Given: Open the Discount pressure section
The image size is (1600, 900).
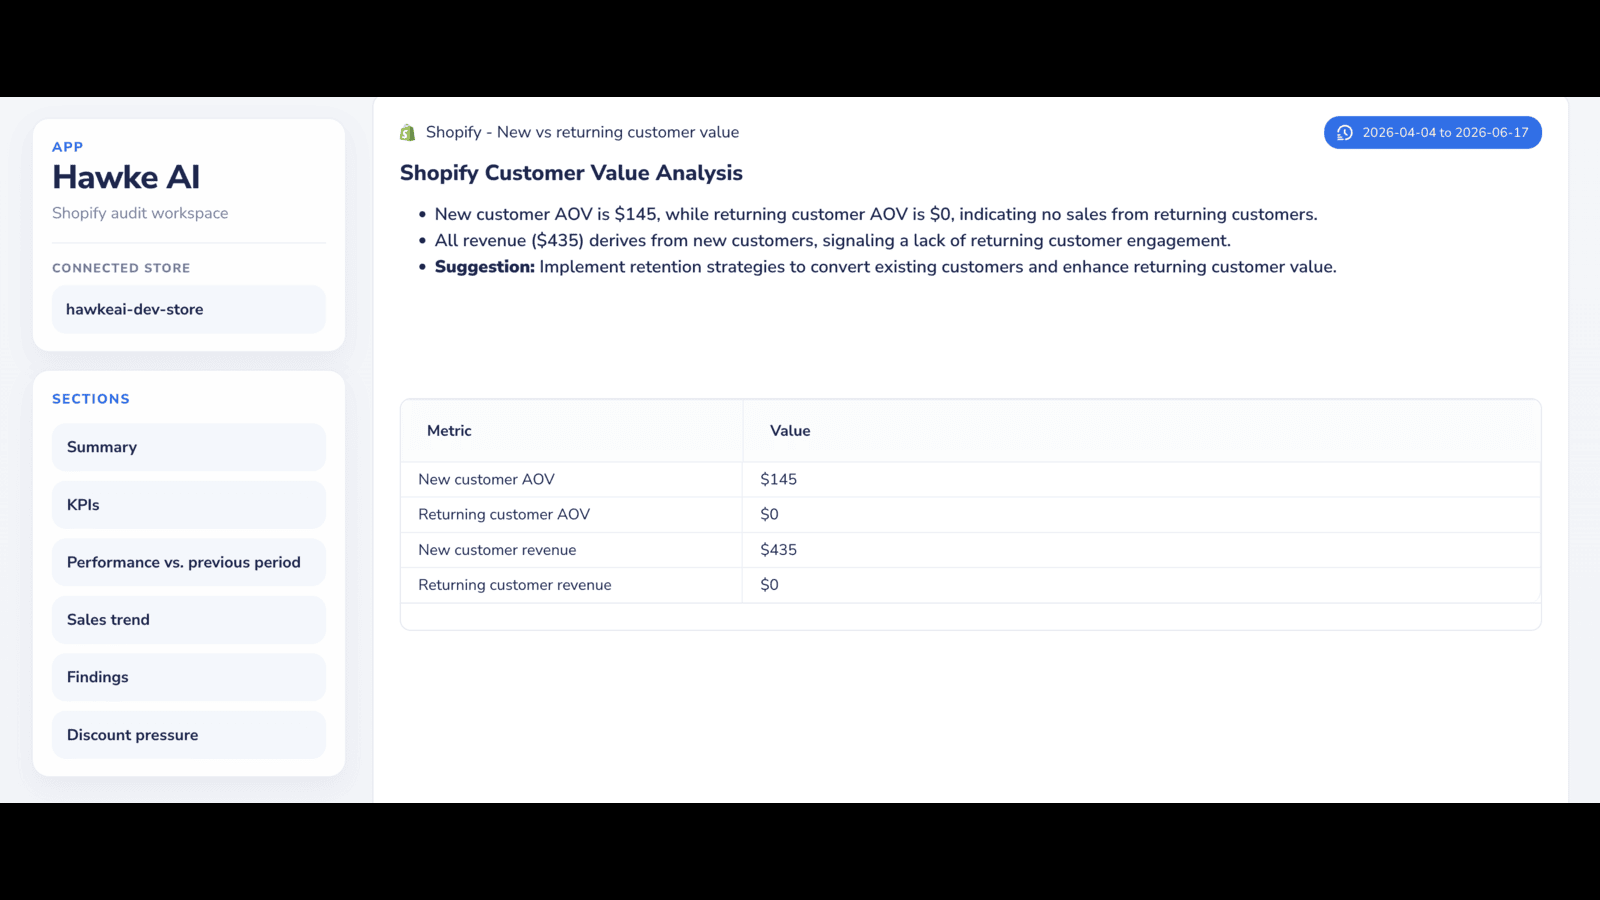Looking at the screenshot, I should pos(189,735).
